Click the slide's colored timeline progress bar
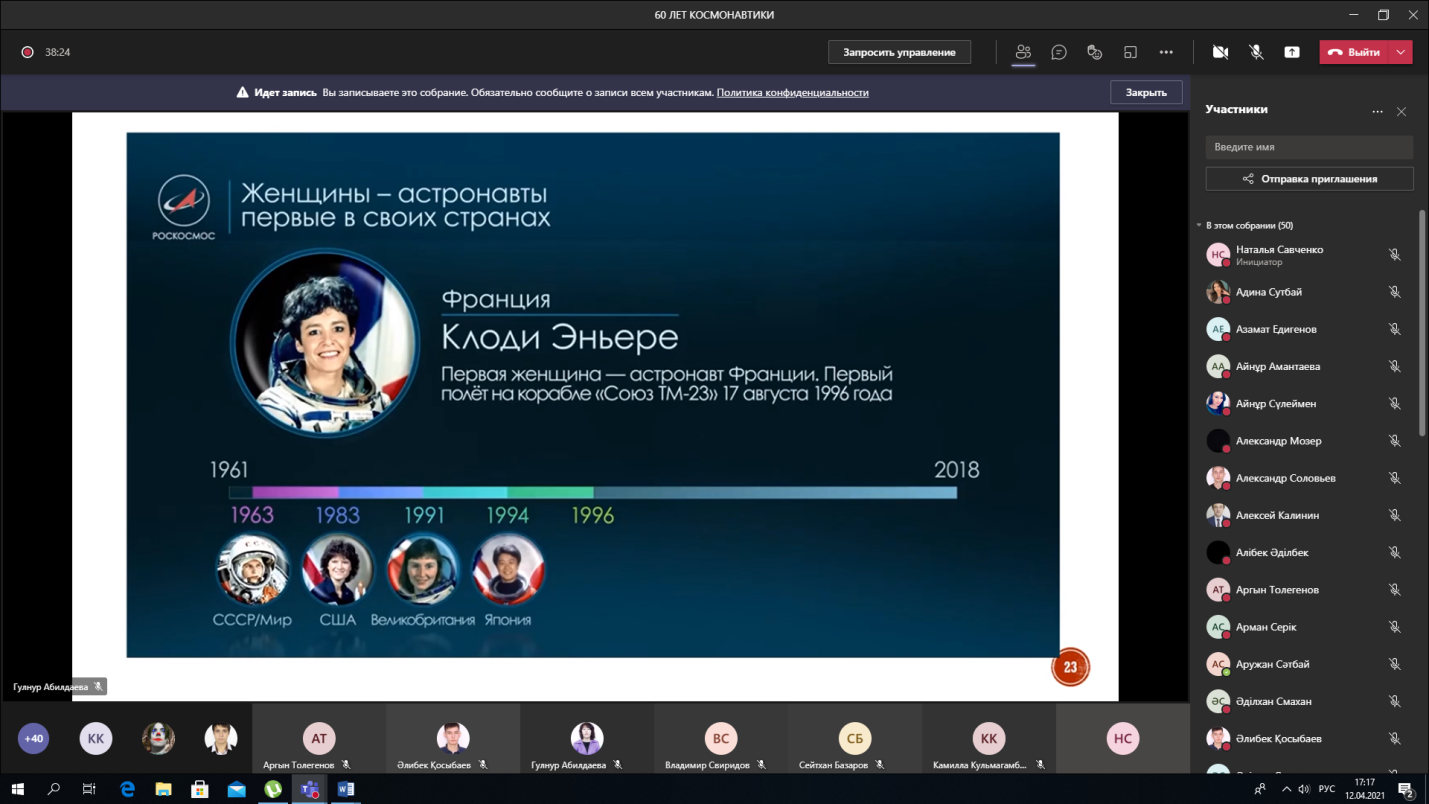This screenshot has height=804, width=1429. point(593,492)
